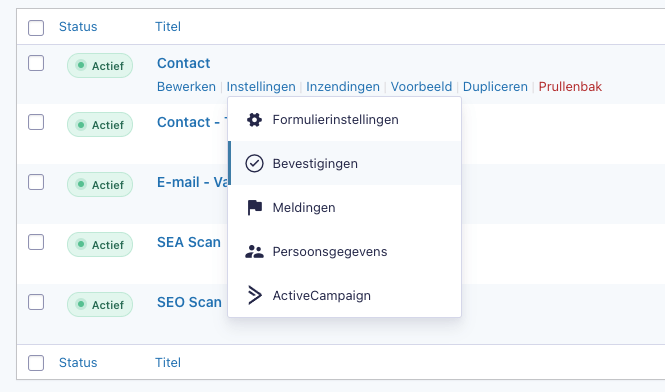
Task: Click the checkmark circle Bevestigingen icon
Action: pos(254,163)
